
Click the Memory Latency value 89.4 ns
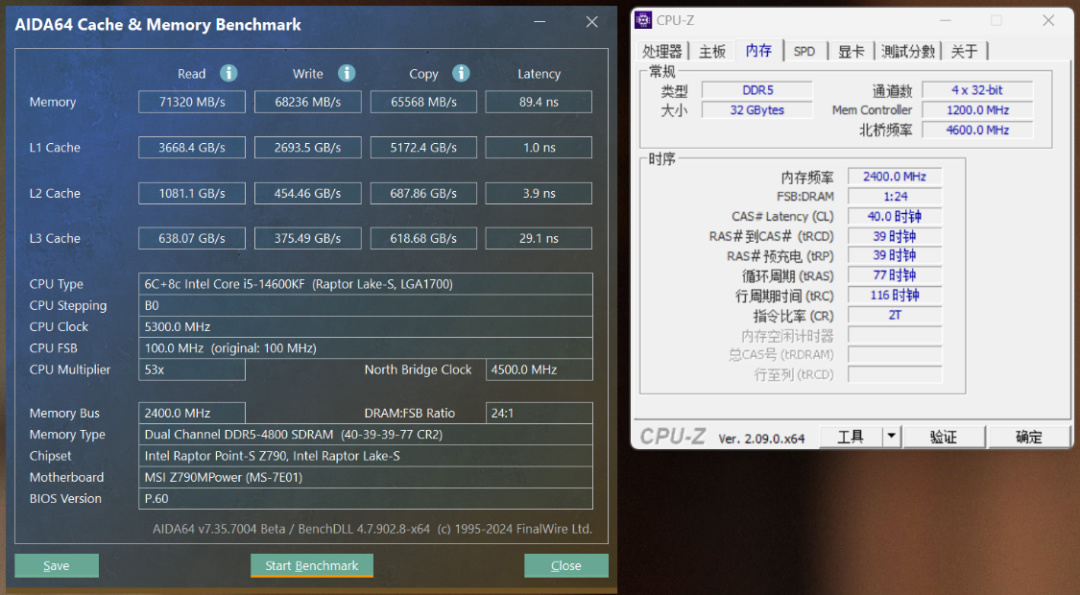(539, 102)
